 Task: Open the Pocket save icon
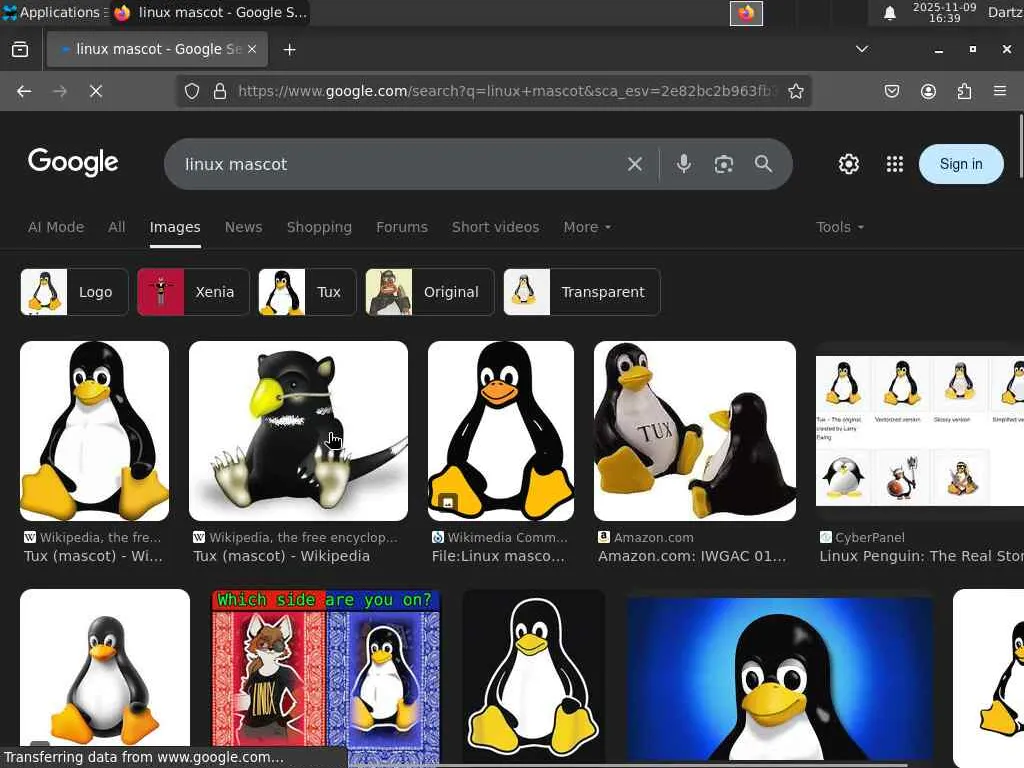coord(891,91)
